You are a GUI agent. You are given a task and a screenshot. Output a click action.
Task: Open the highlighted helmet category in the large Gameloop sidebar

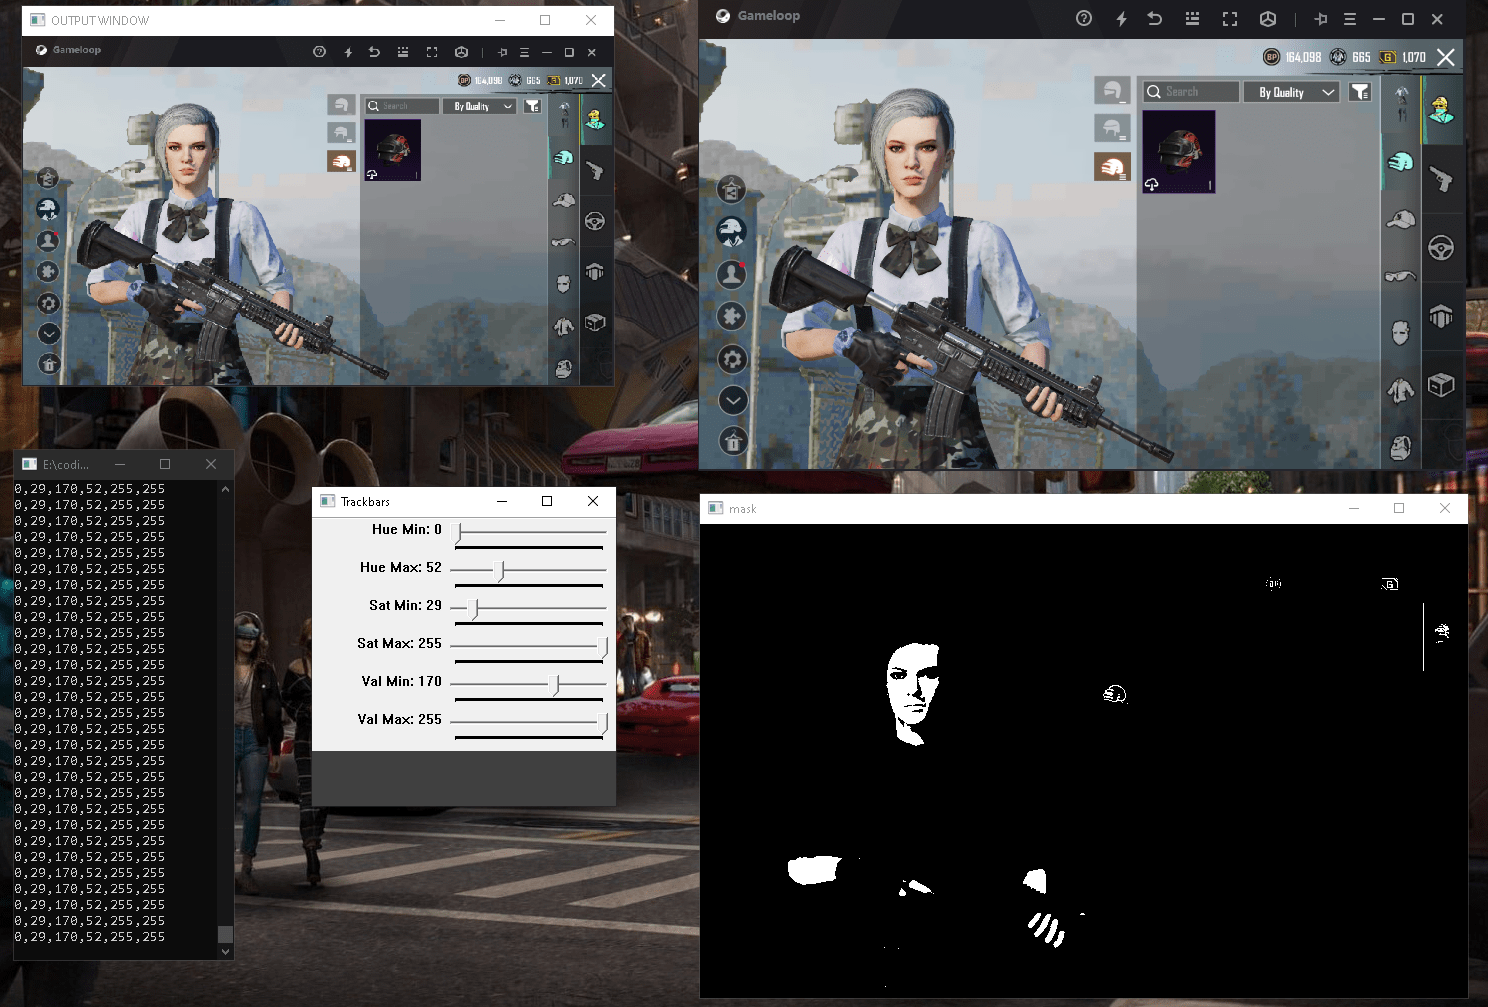click(1401, 160)
